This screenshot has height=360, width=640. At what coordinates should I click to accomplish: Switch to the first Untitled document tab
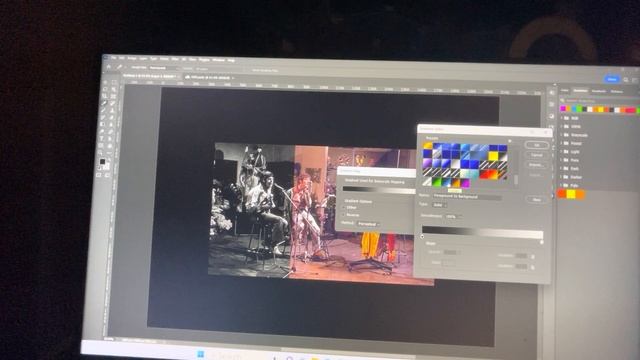tap(149, 76)
